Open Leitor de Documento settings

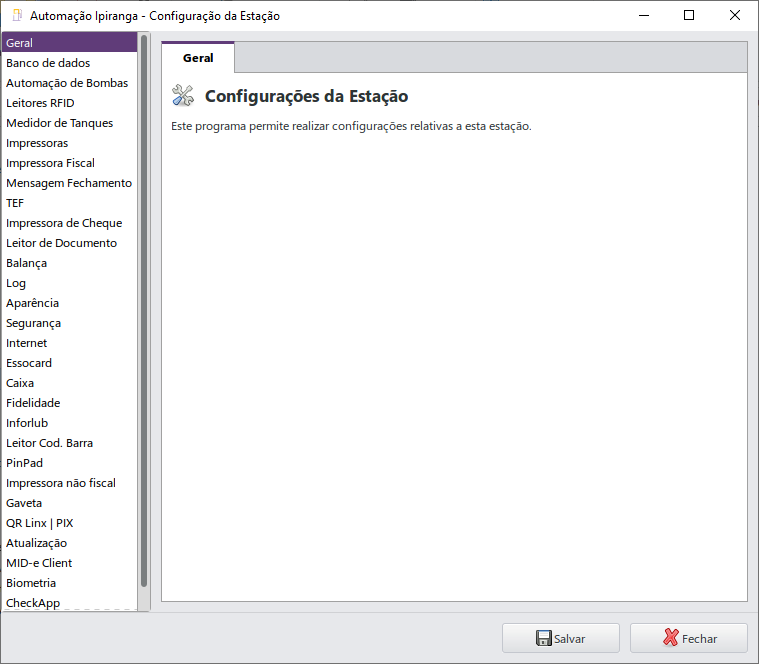[x=70, y=243]
